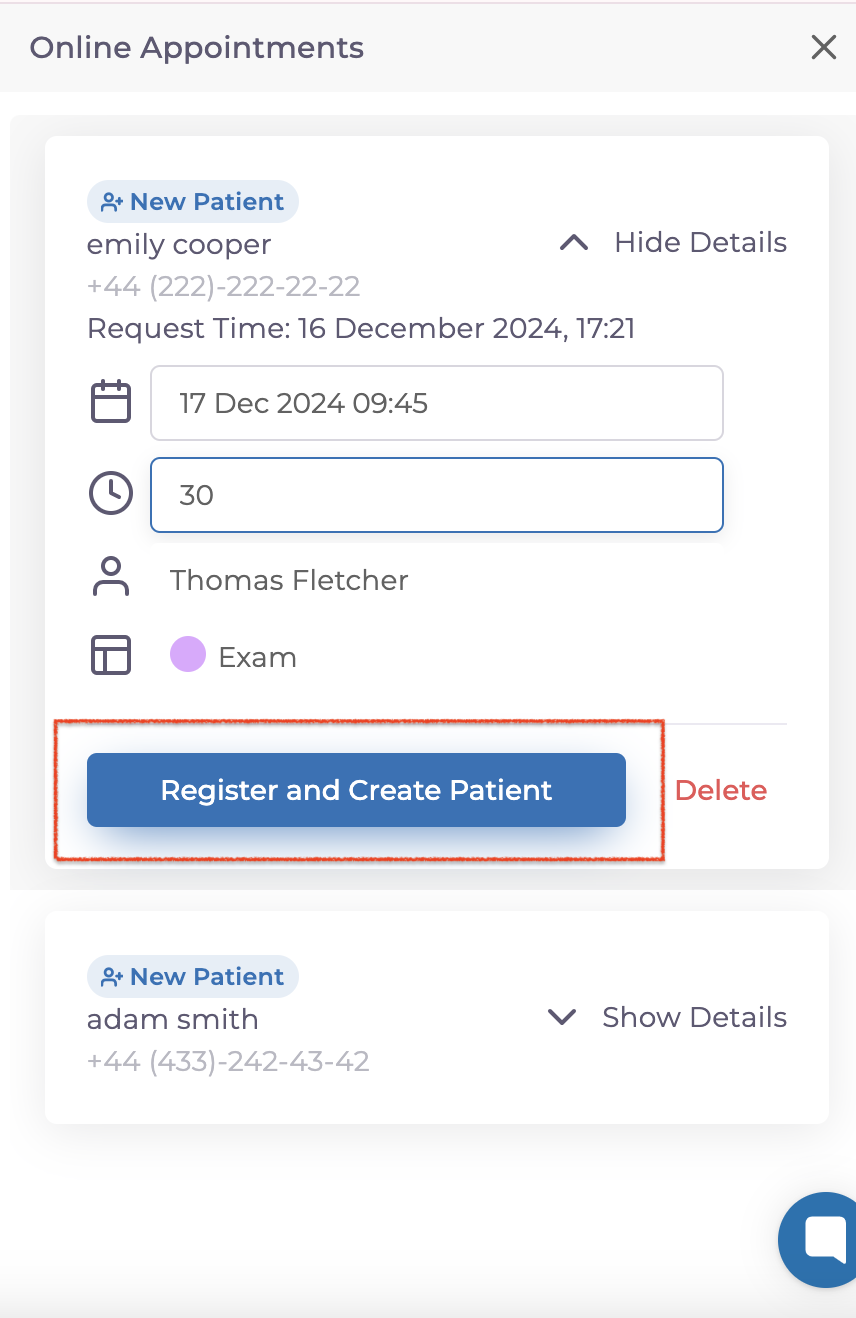Click the New Patient badge for emily cooper
The image size is (856, 1318).
click(193, 202)
